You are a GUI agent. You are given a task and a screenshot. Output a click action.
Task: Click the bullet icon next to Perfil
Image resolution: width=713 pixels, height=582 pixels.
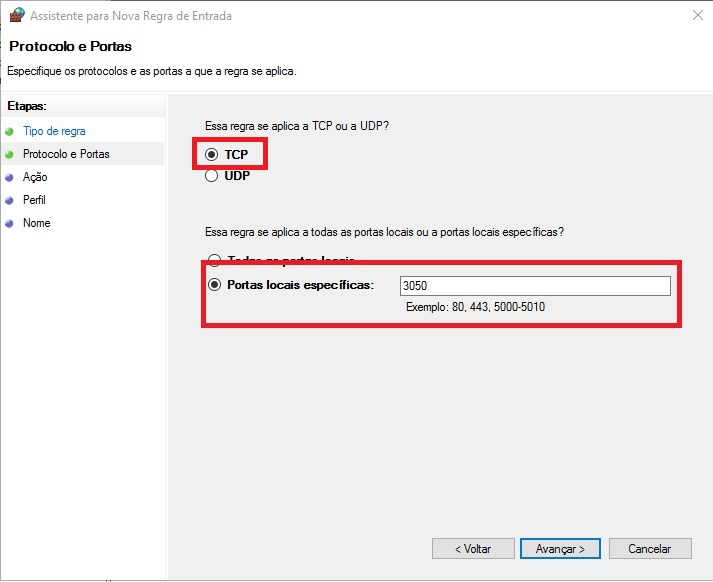[x=10, y=200]
